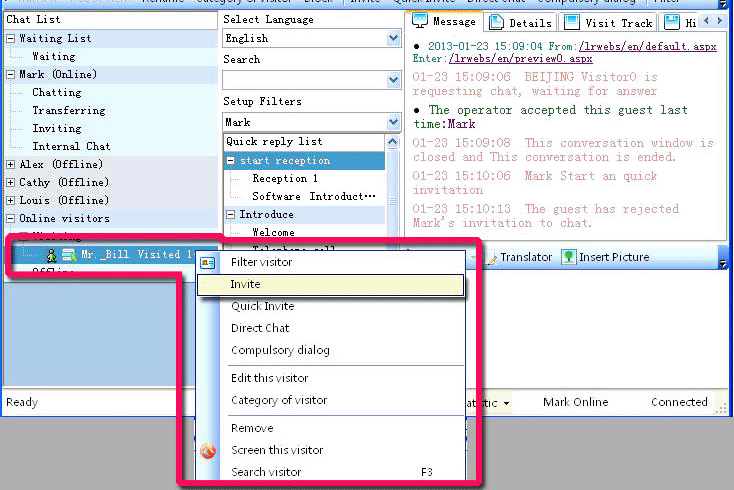
Task: Choose Invite from context menu
Action: (x=330, y=285)
